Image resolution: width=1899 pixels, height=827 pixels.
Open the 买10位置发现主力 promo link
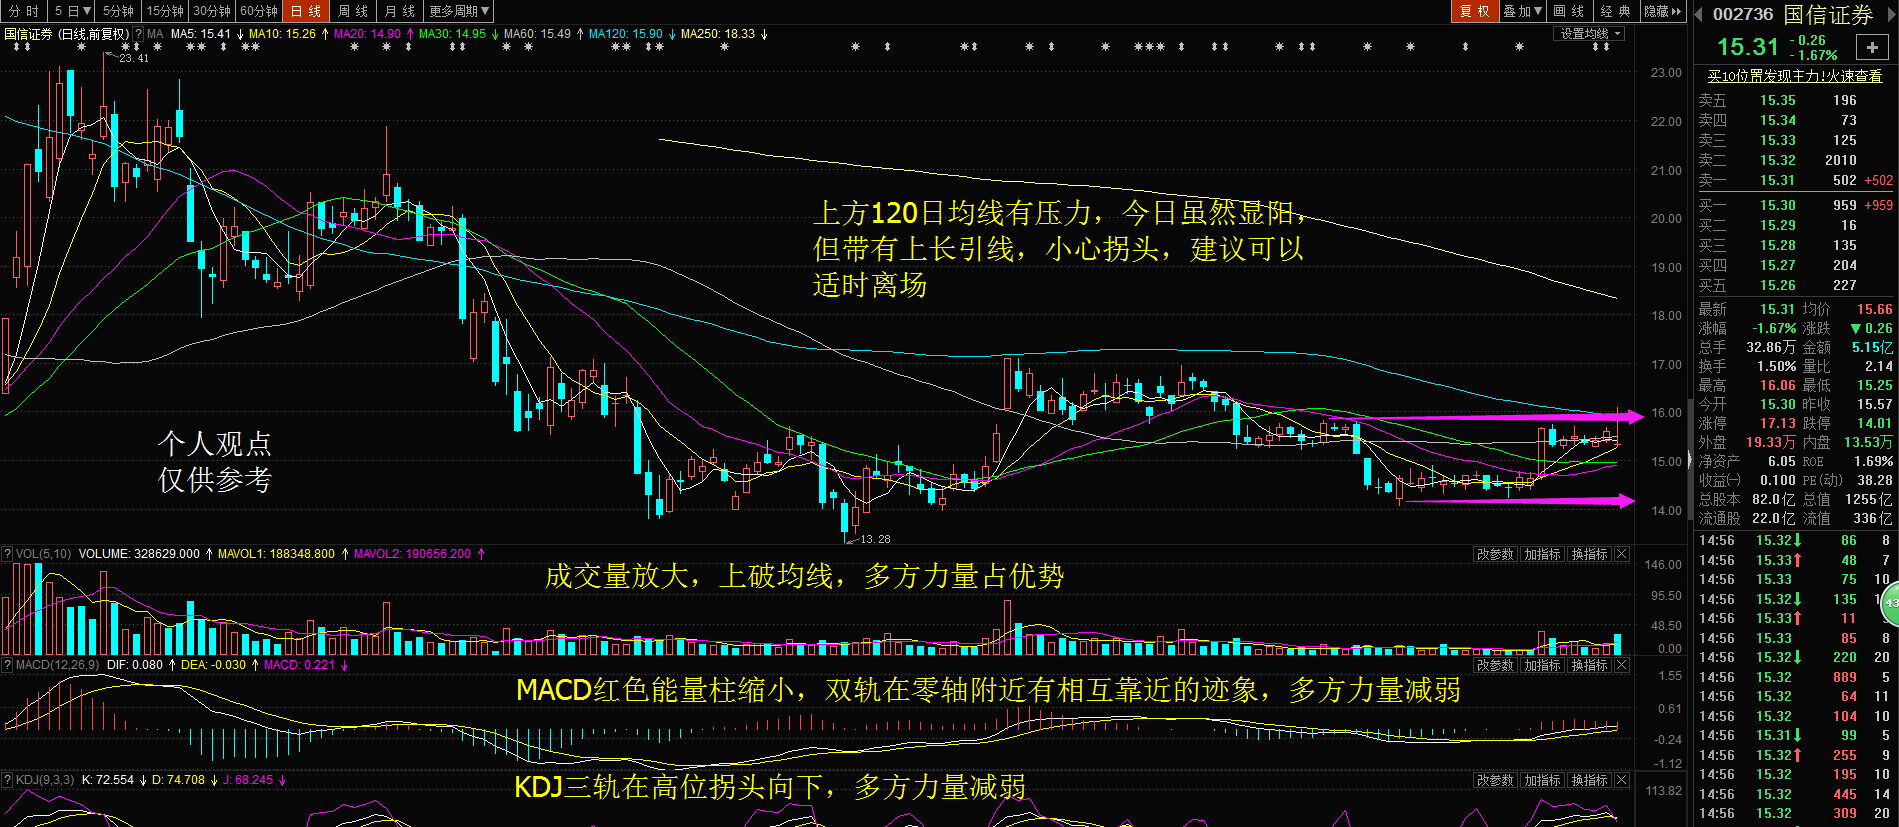(1795, 76)
